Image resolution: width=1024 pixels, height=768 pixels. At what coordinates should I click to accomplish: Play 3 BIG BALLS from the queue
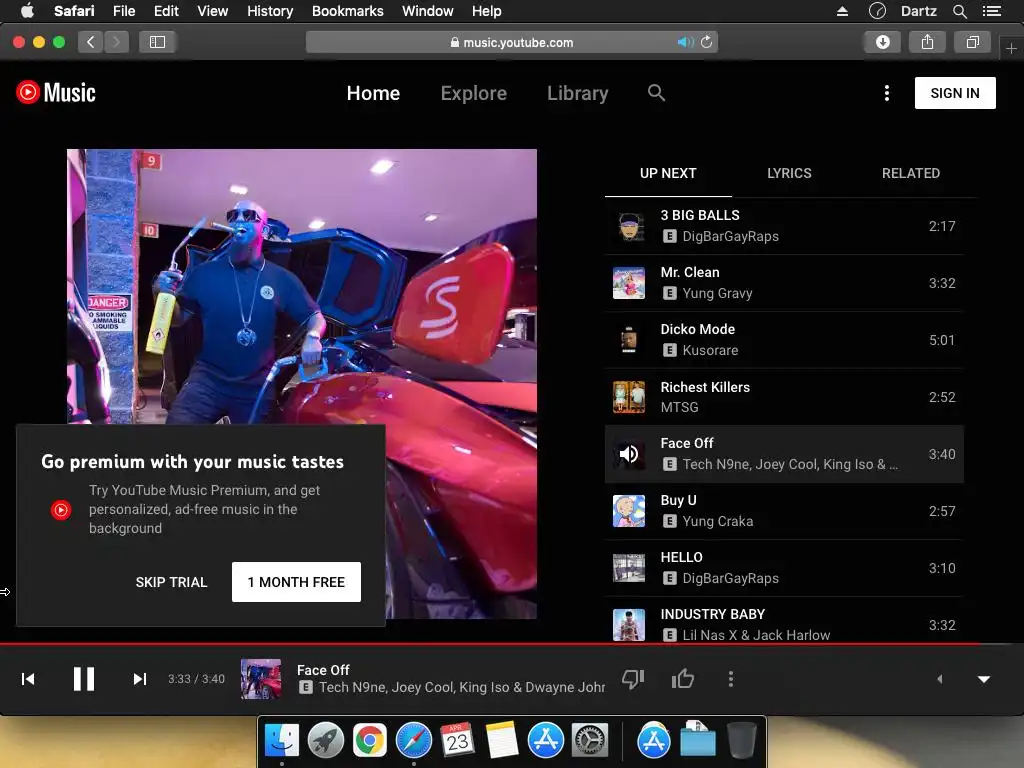tap(784, 226)
